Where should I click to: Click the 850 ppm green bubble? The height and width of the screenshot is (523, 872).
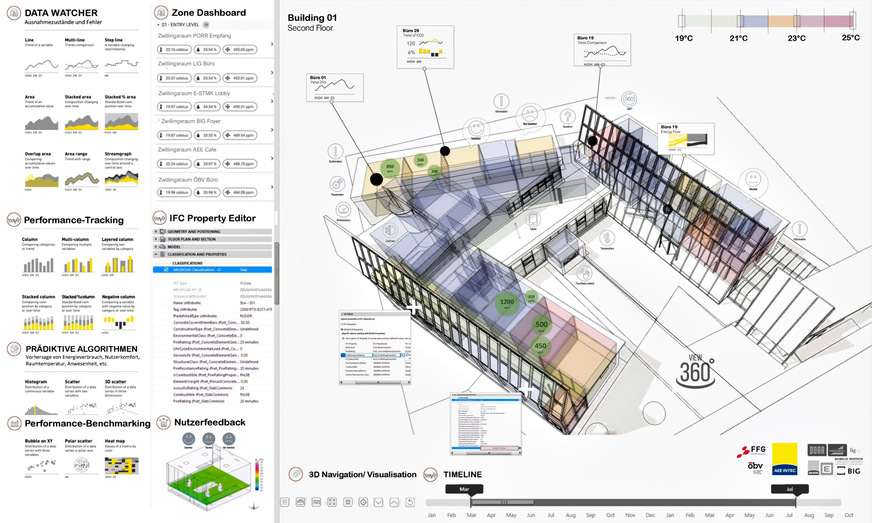392,167
